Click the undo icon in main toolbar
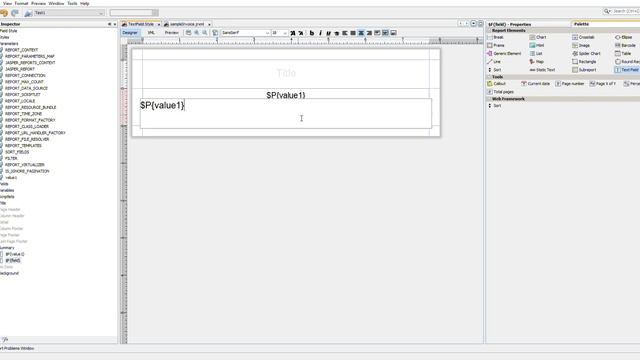 4,13
